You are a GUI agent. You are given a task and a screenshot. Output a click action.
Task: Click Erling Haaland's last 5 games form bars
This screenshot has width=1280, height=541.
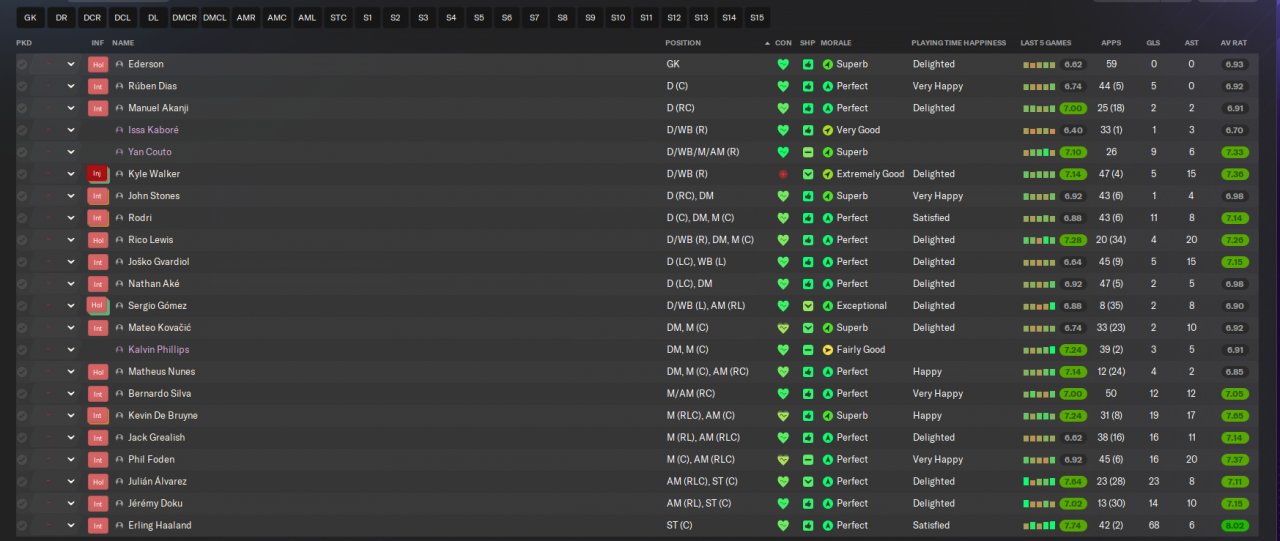click(1038, 526)
